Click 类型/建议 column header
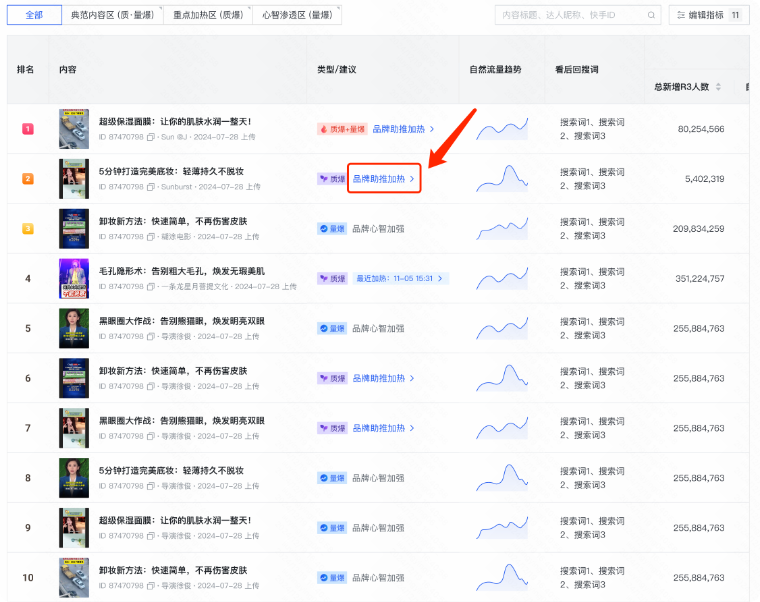Screen dimensions: 760x602 click(336, 70)
